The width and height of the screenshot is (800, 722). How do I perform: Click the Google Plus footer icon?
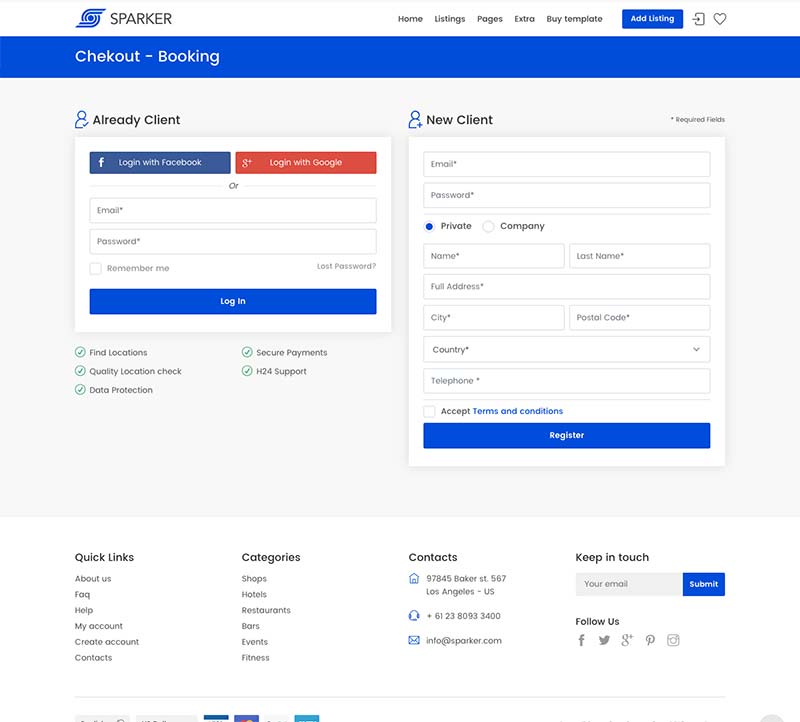627,640
